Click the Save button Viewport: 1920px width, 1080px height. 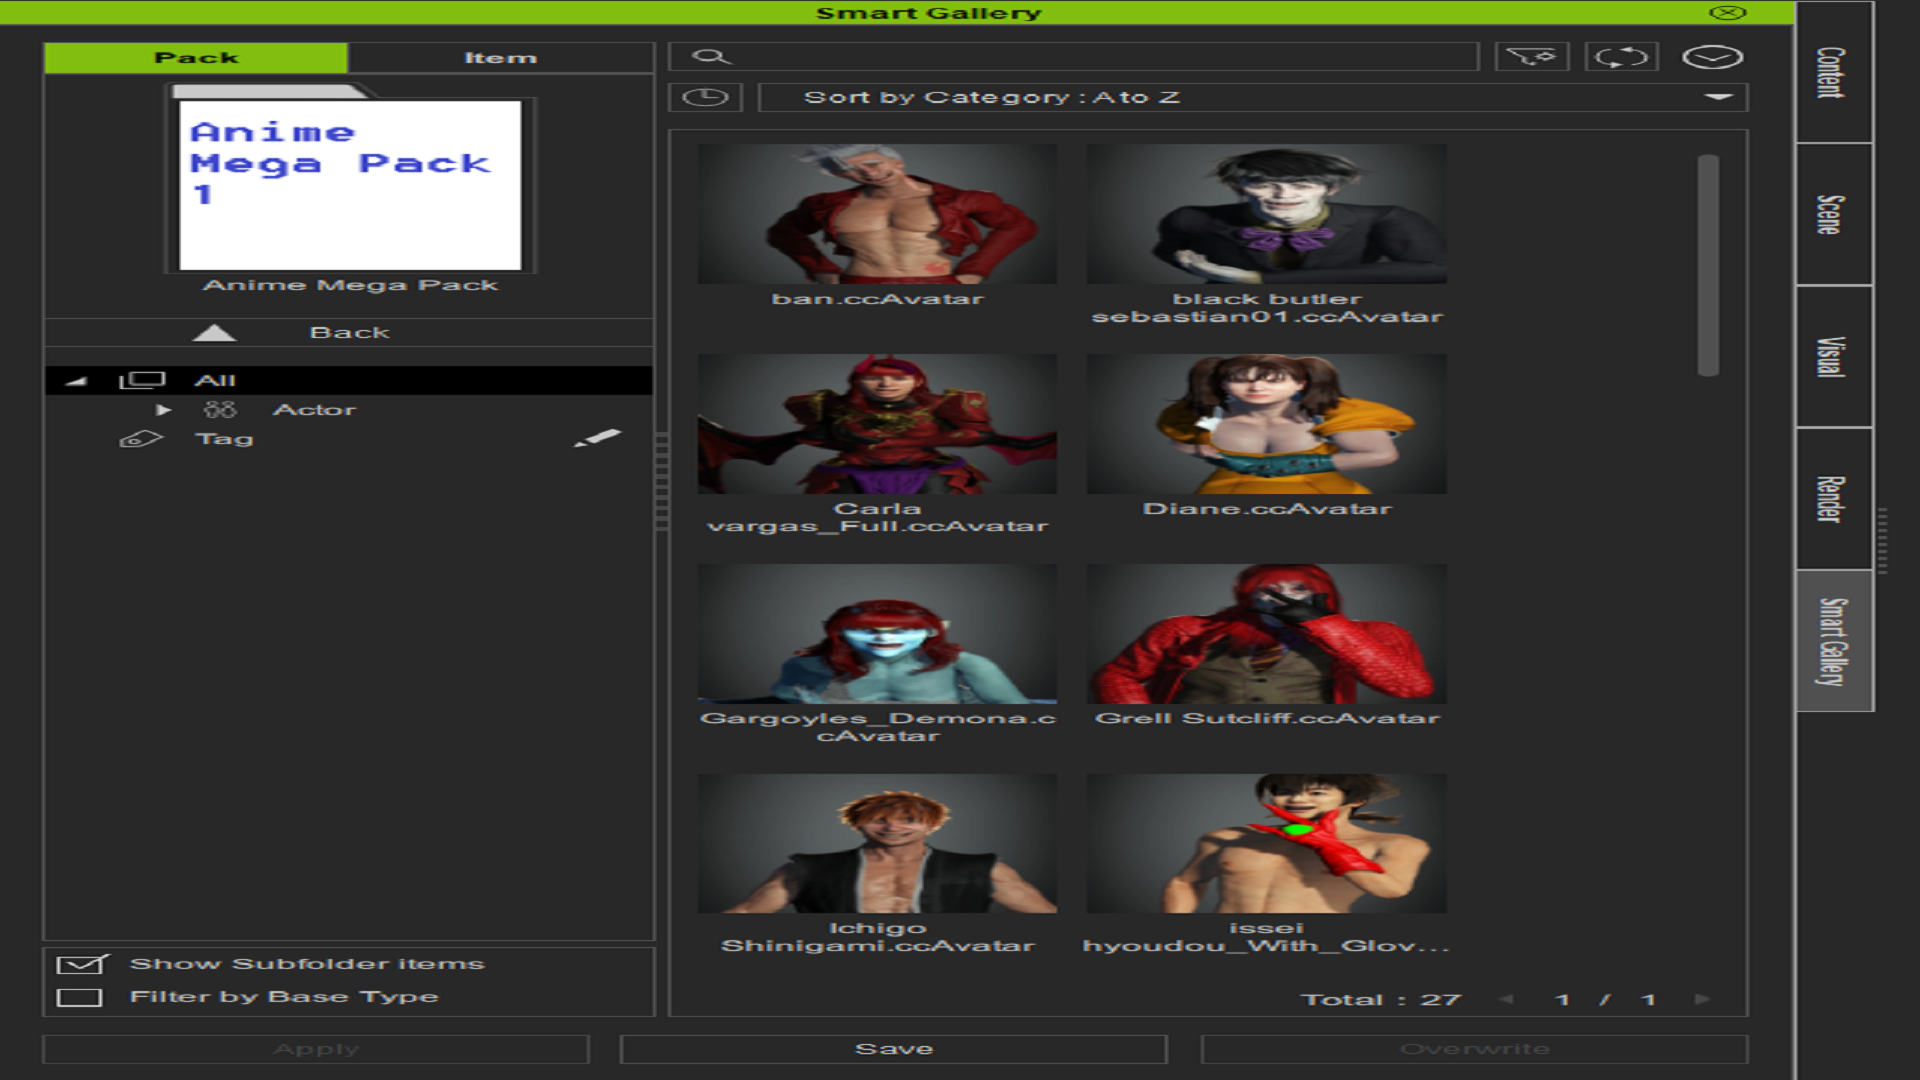[x=894, y=1049]
